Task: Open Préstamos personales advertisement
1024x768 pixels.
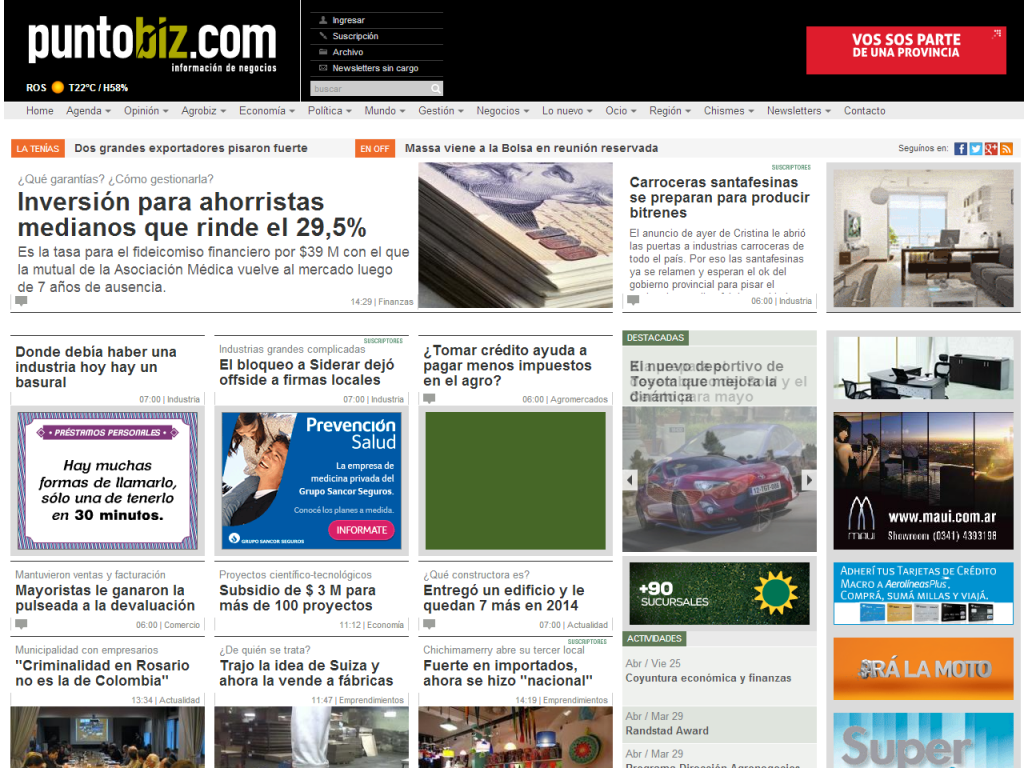Action: tap(107, 481)
